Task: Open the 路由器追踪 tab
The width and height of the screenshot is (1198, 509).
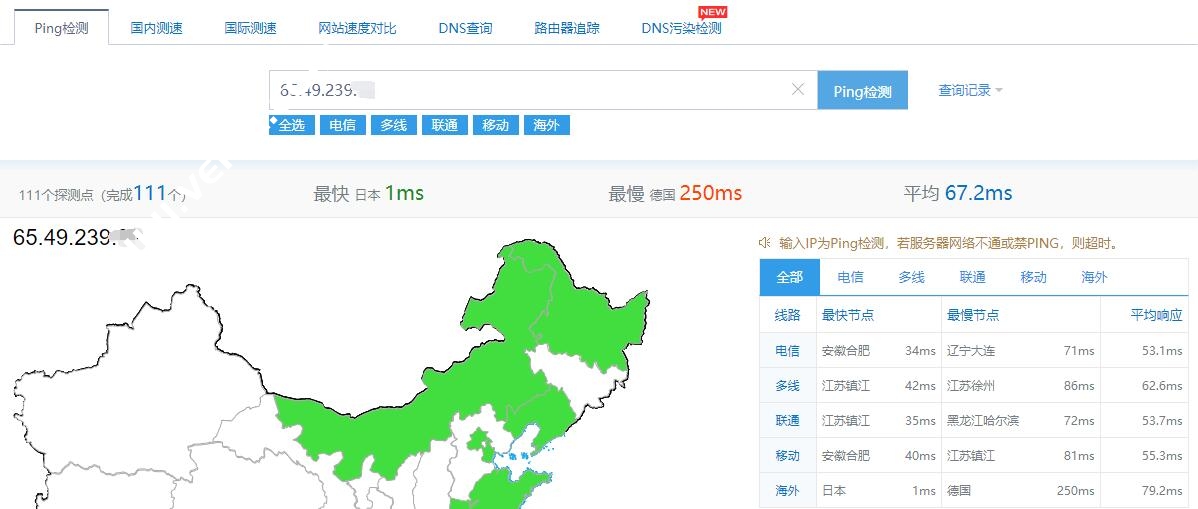Action: tap(567, 28)
